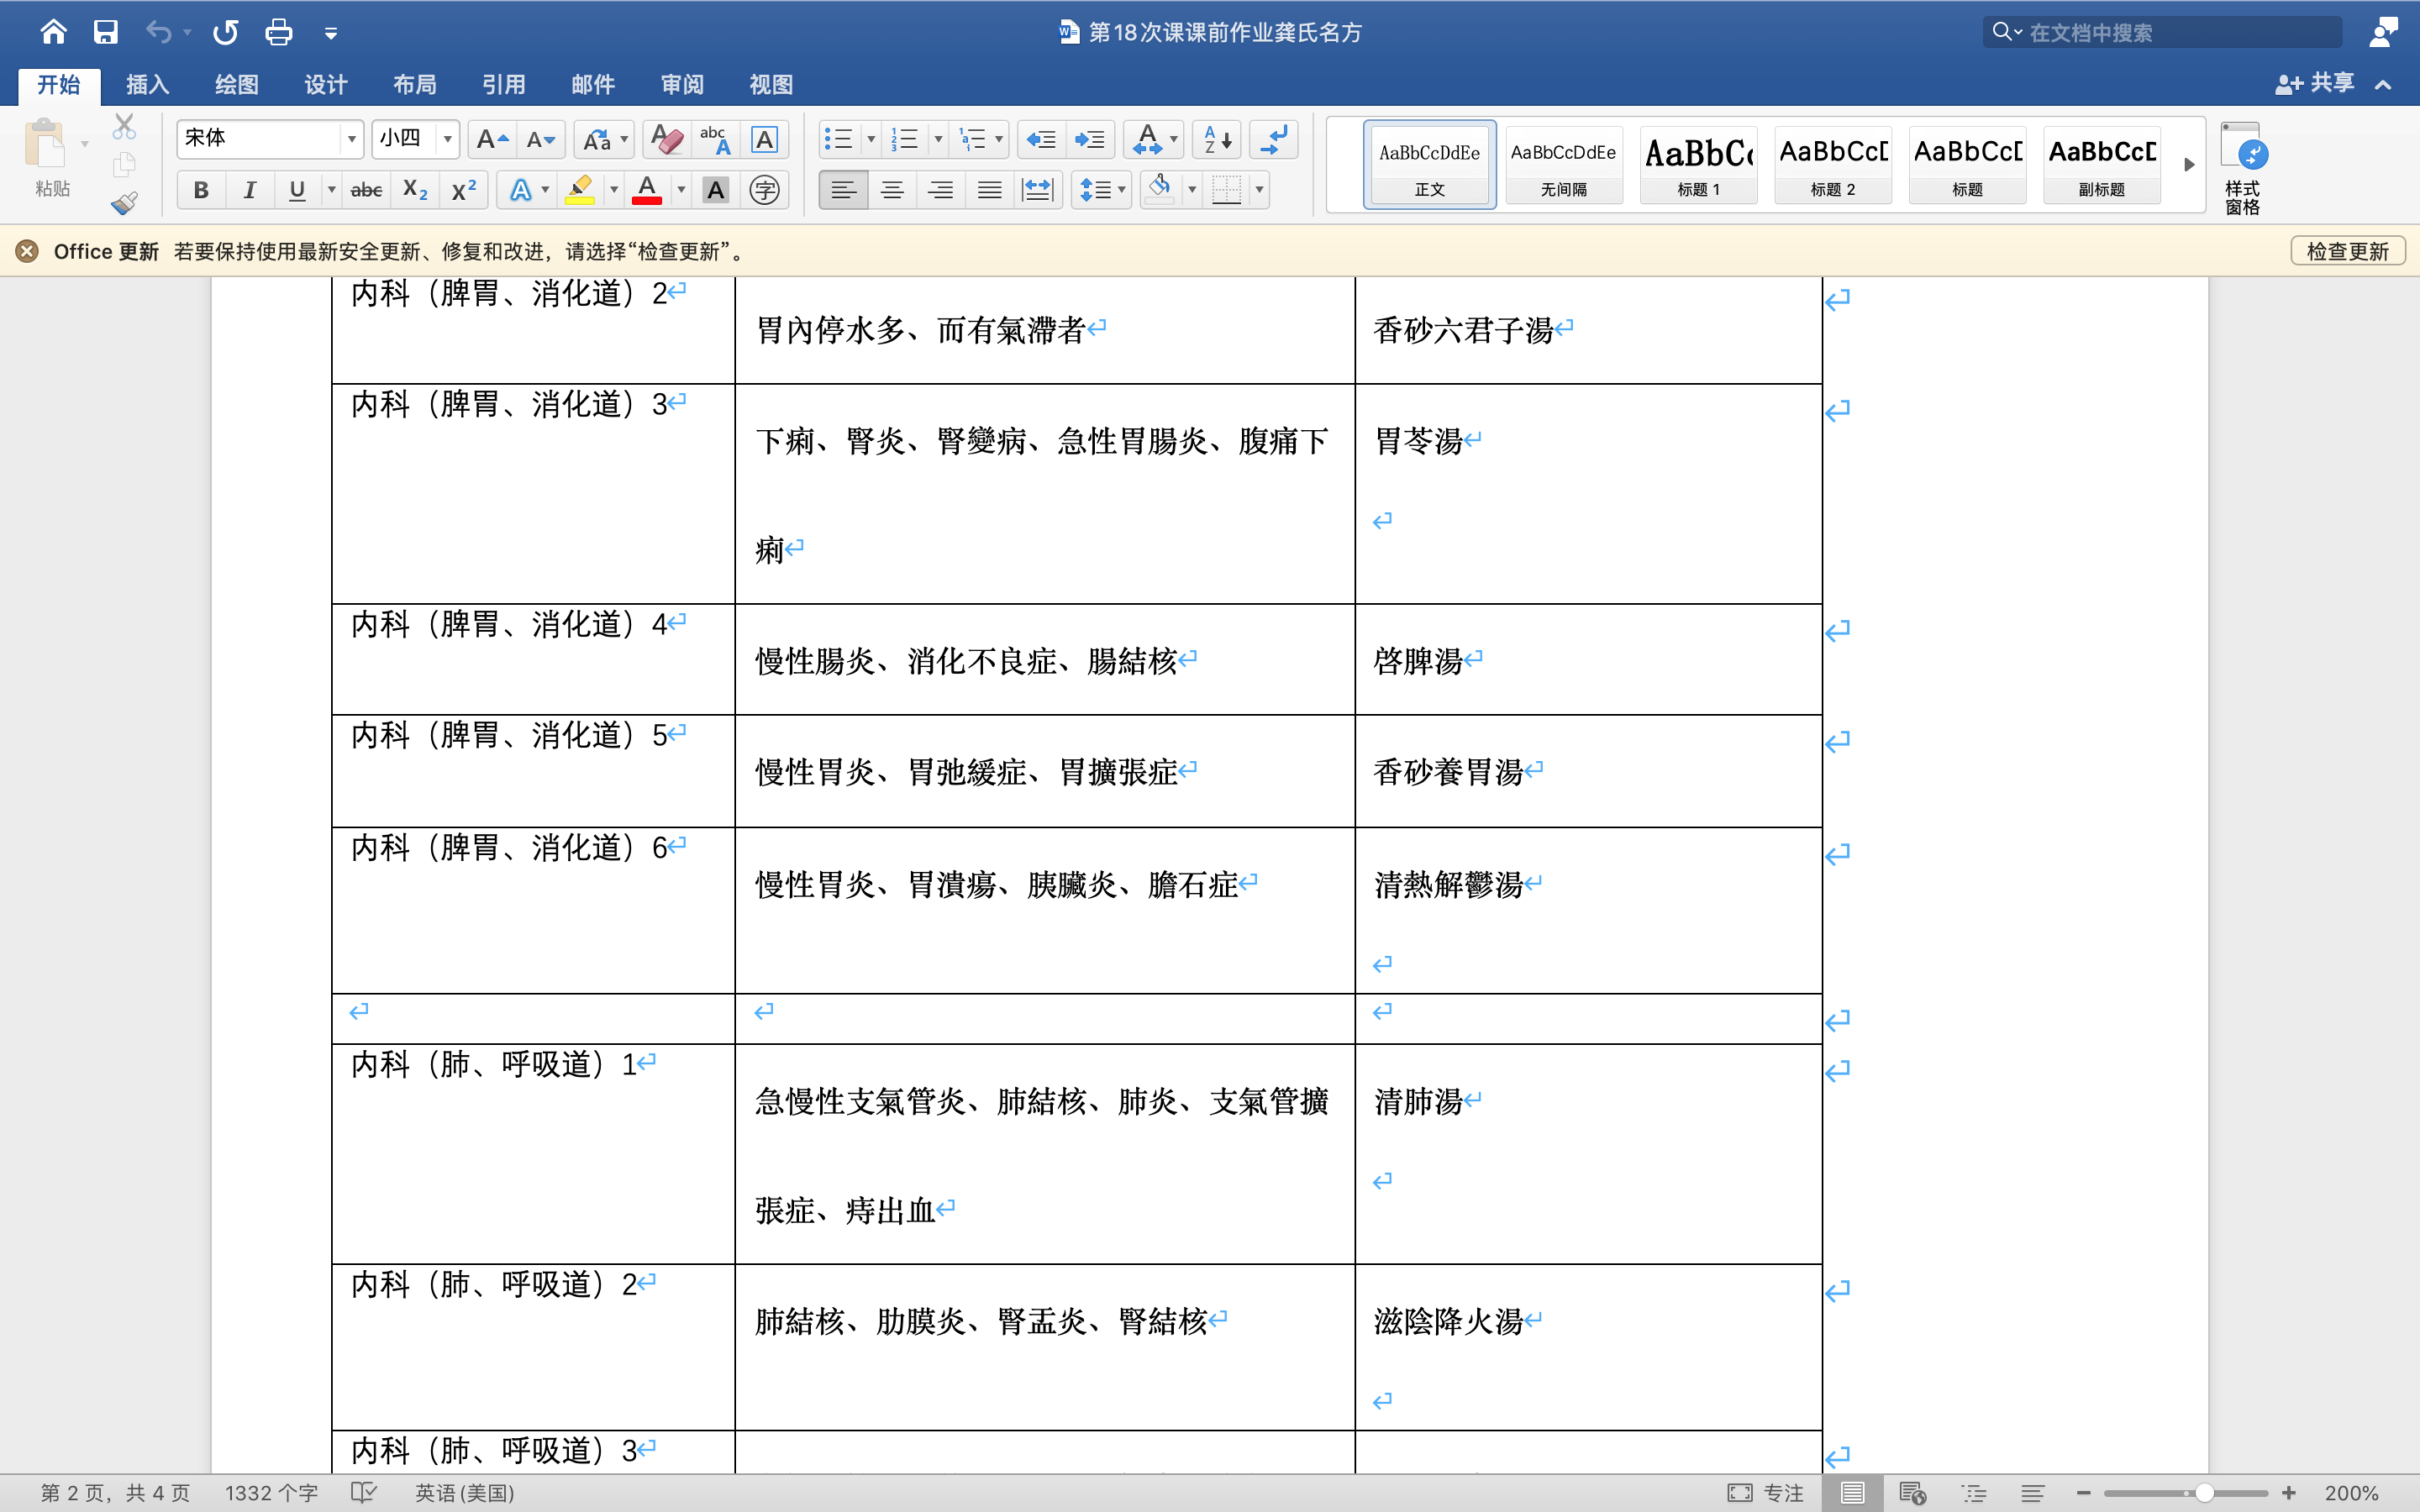Toggle bold formatting
This screenshot has width=2420, height=1512.
point(201,190)
